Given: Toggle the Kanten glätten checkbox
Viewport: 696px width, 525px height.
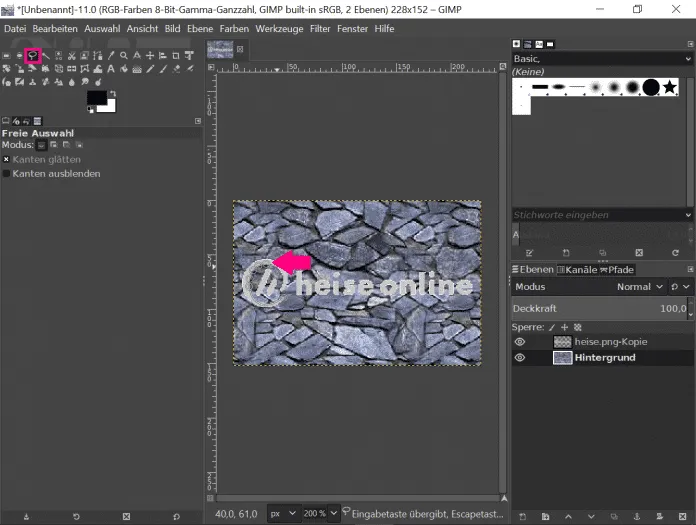Looking at the screenshot, I should (x=6, y=159).
